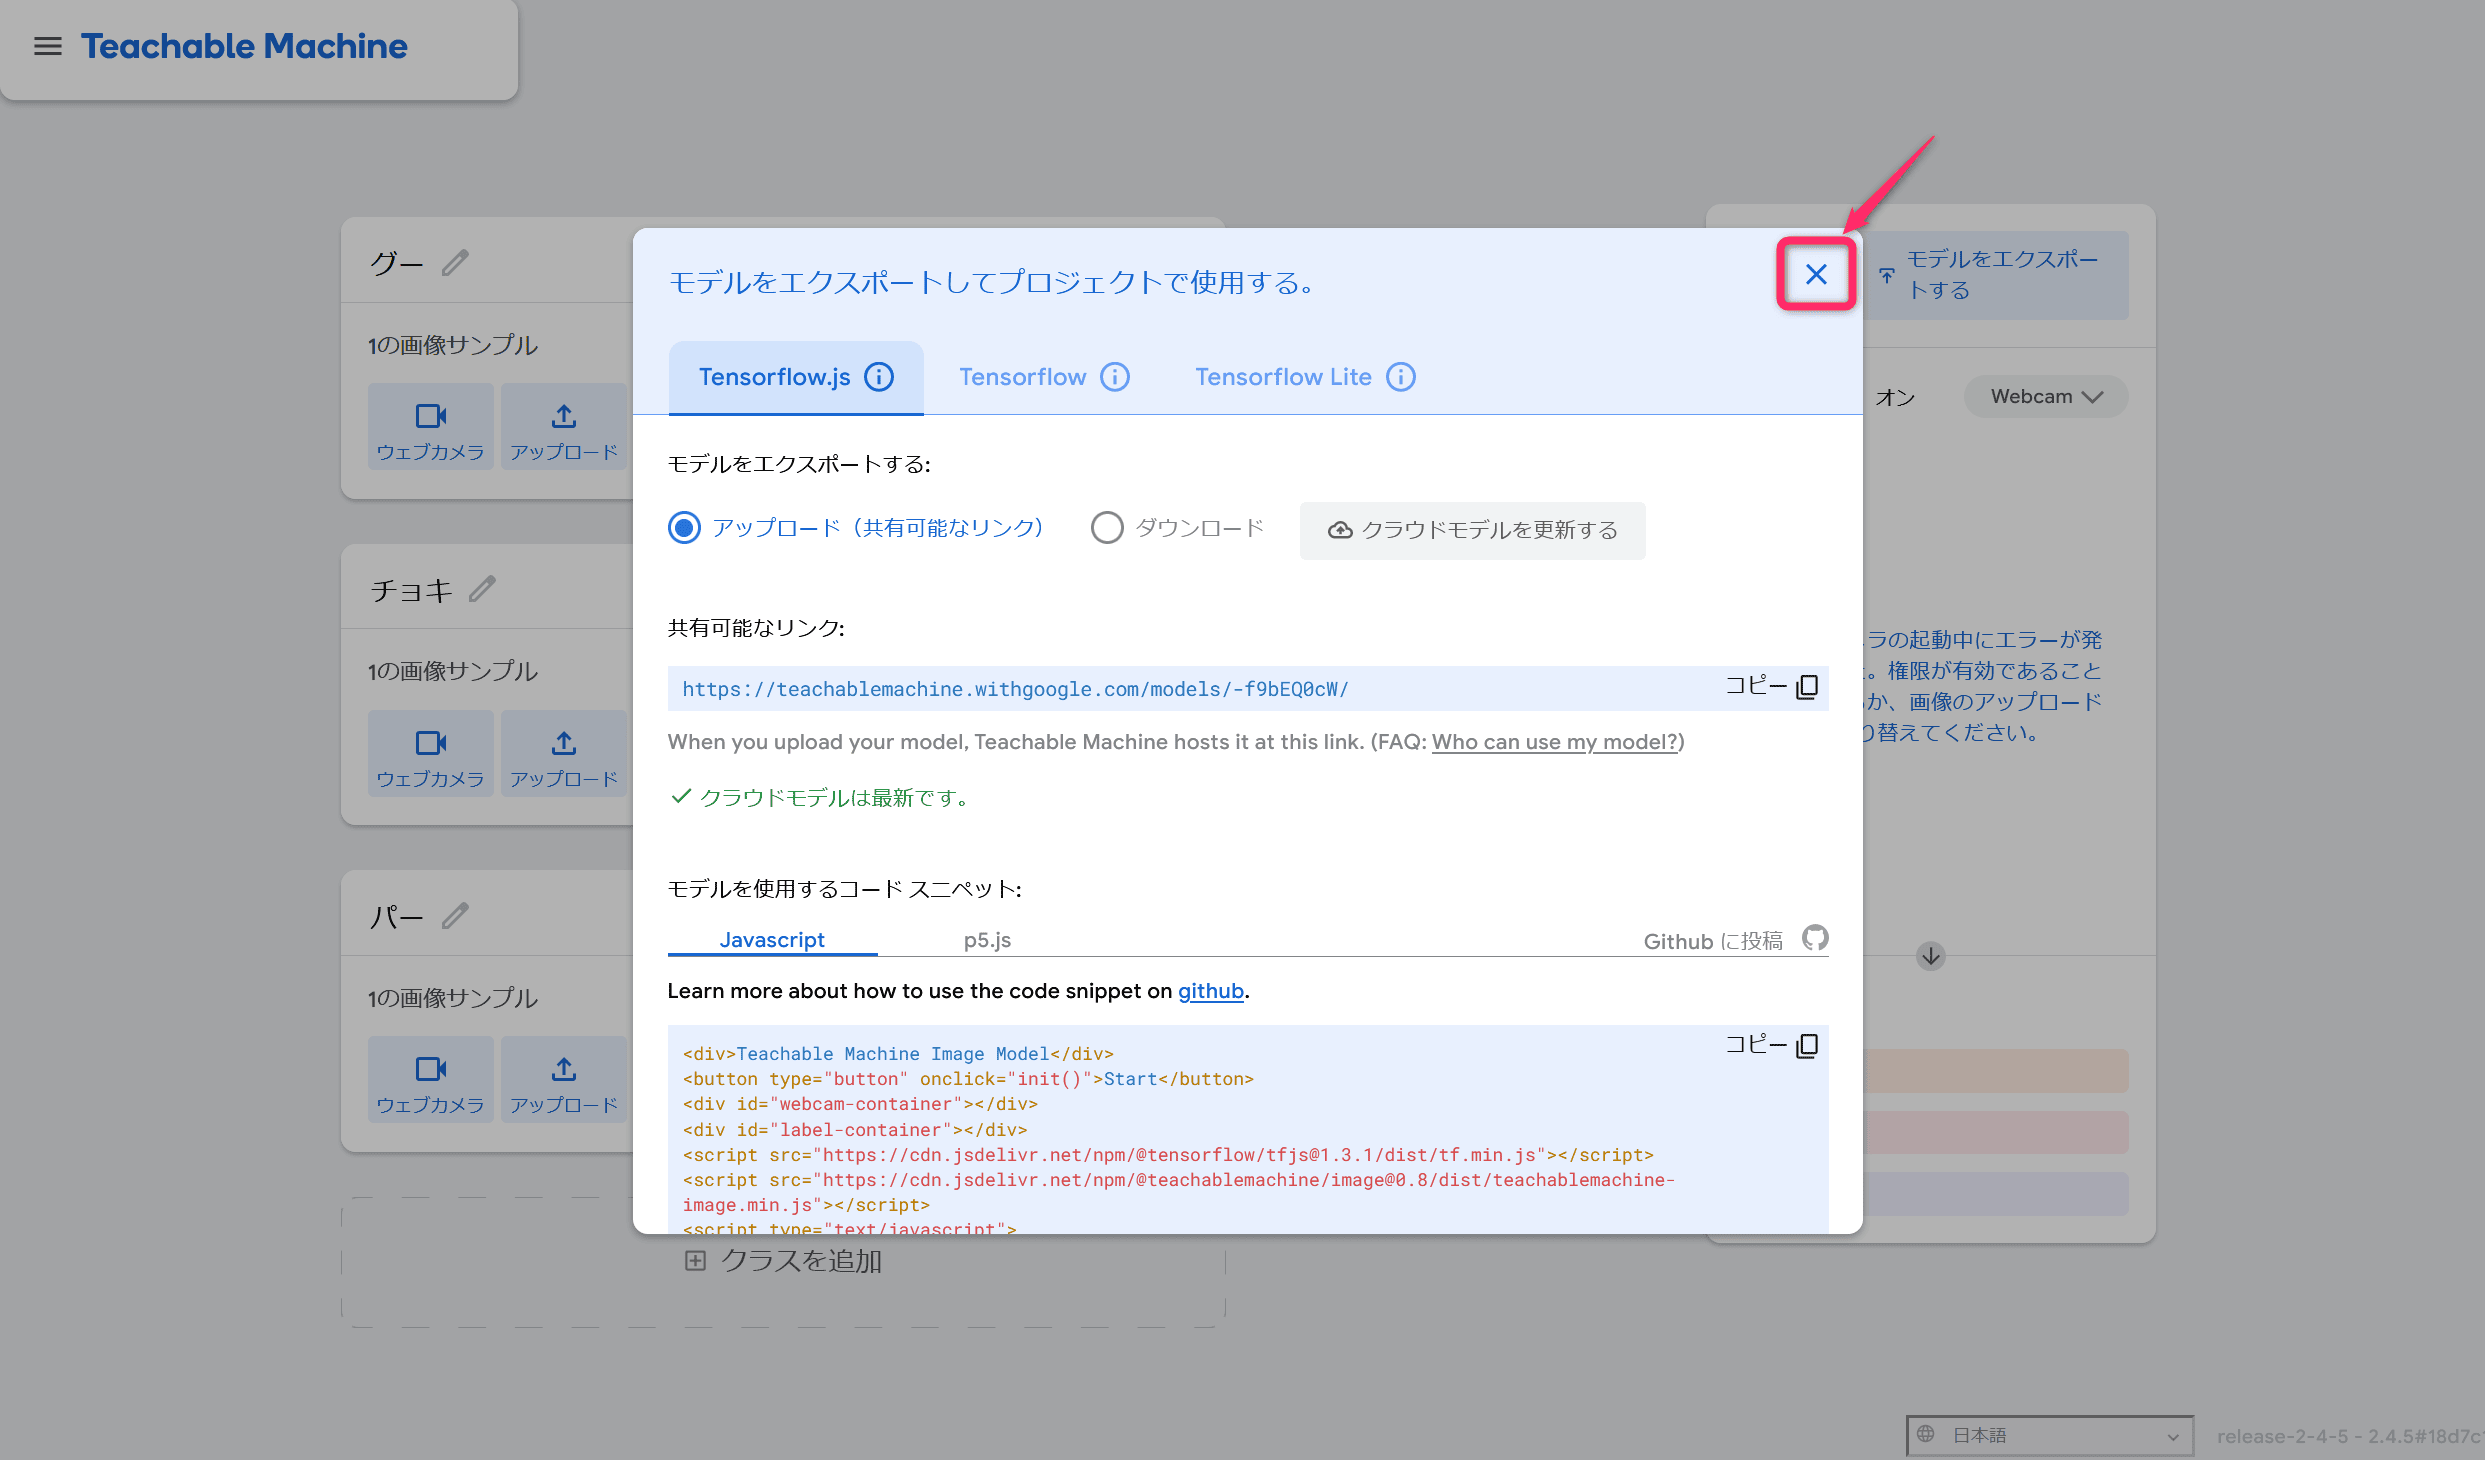Image resolution: width=2485 pixels, height=1460 pixels.
Task: Click the shareable model URL field
Action: pos(1190,689)
